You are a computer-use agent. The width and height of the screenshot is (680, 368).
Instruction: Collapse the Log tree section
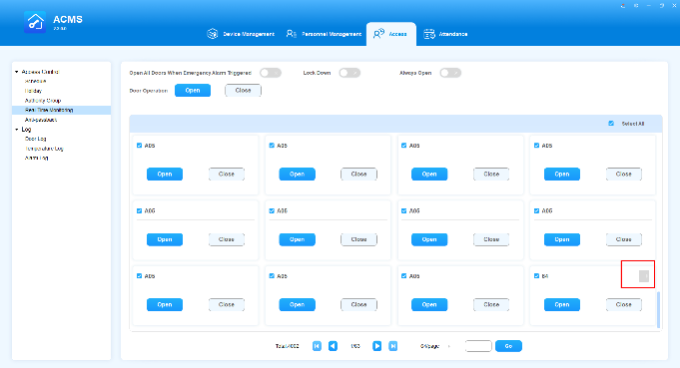[x=16, y=130]
